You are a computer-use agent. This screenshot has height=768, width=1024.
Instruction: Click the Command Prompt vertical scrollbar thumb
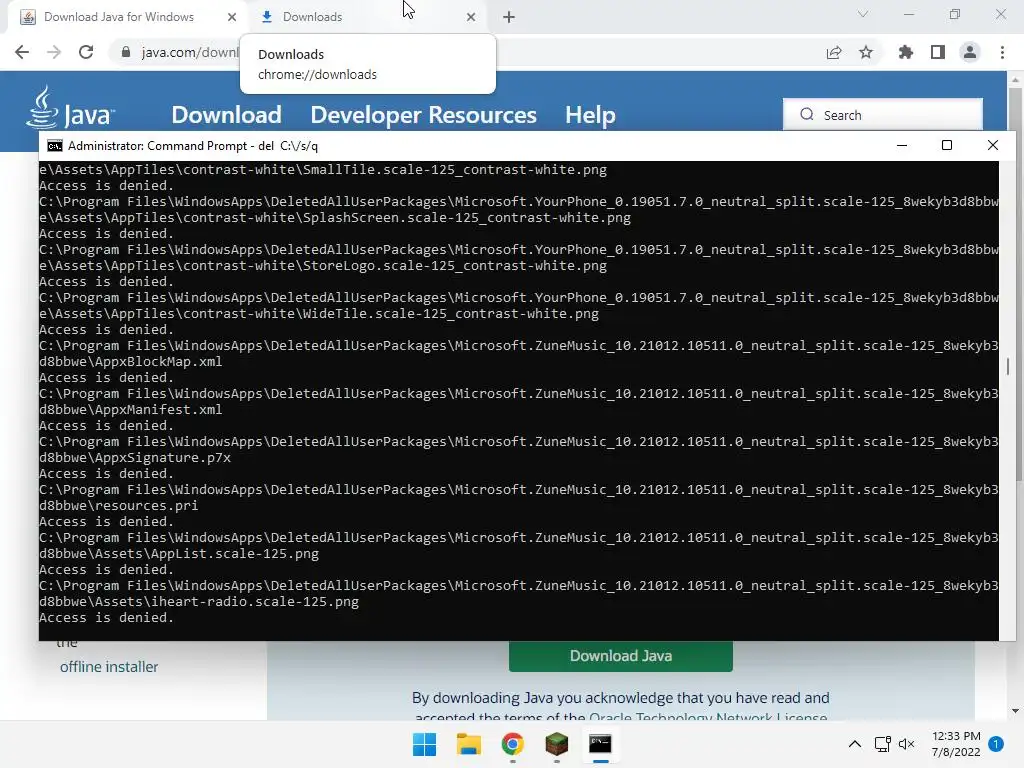tap(1008, 366)
